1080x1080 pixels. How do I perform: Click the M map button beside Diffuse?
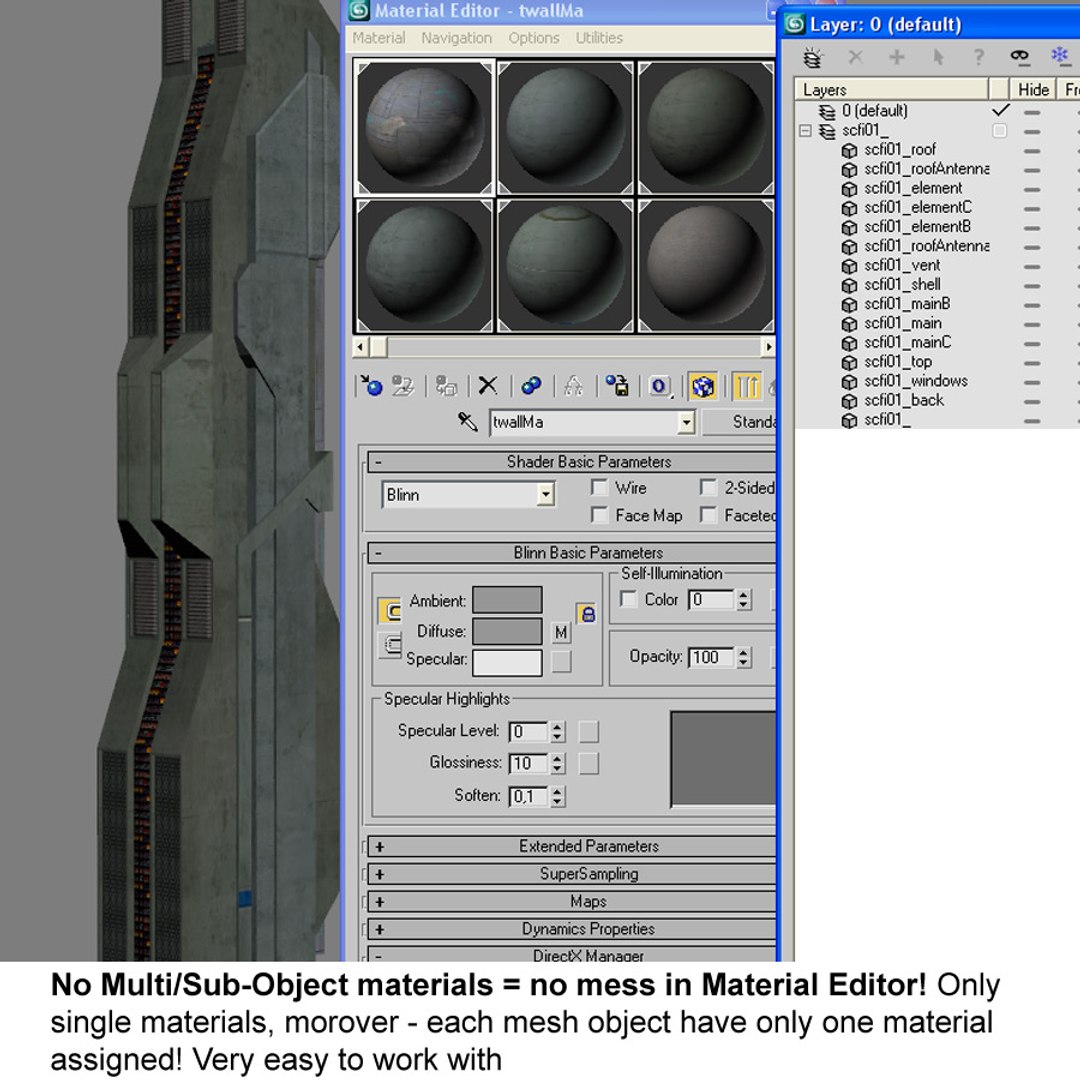(561, 632)
